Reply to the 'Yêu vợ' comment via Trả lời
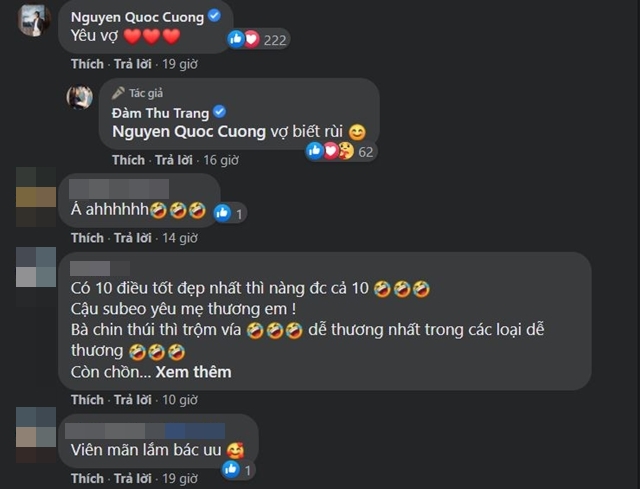The width and height of the screenshot is (640, 489). [x=133, y=64]
